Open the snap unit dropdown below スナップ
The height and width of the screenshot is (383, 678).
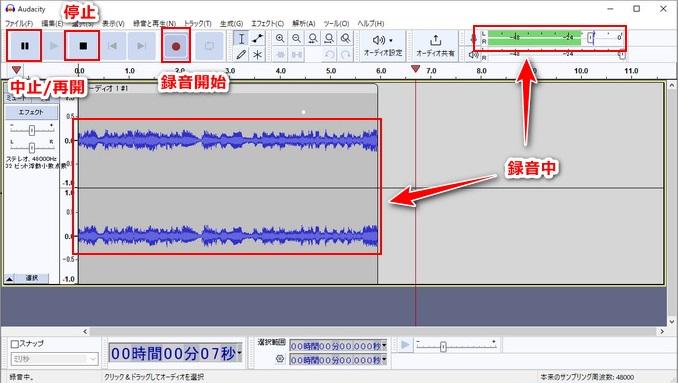(54, 359)
